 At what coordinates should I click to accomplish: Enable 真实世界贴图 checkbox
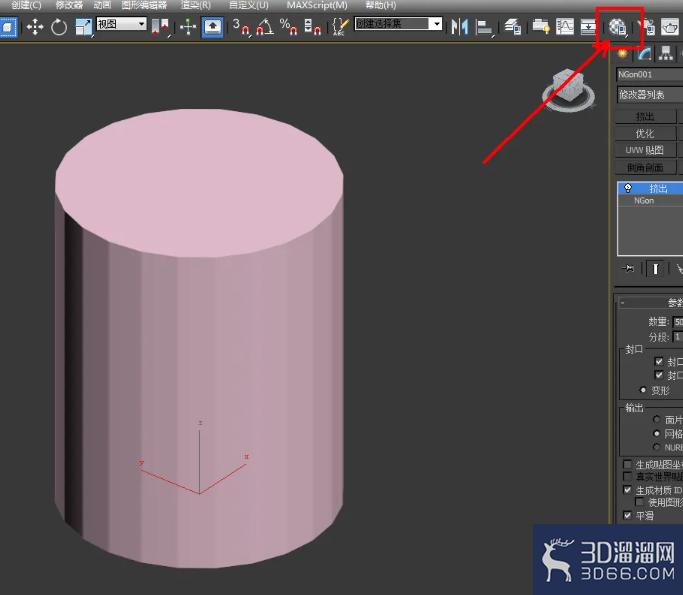click(627, 476)
